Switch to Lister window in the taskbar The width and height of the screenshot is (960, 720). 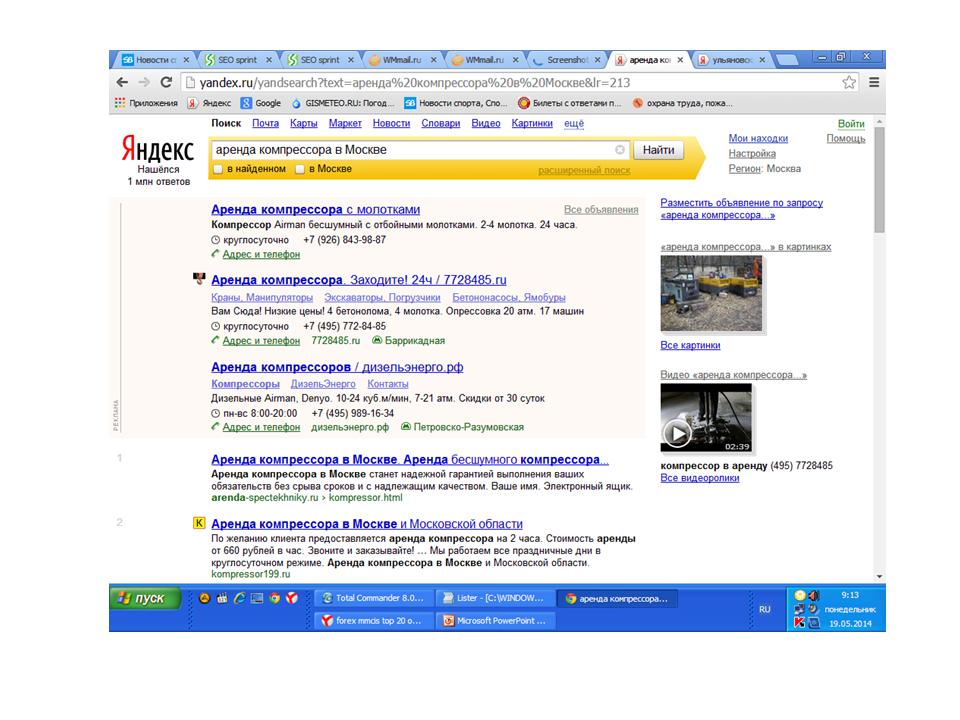(x=495, y=598)
